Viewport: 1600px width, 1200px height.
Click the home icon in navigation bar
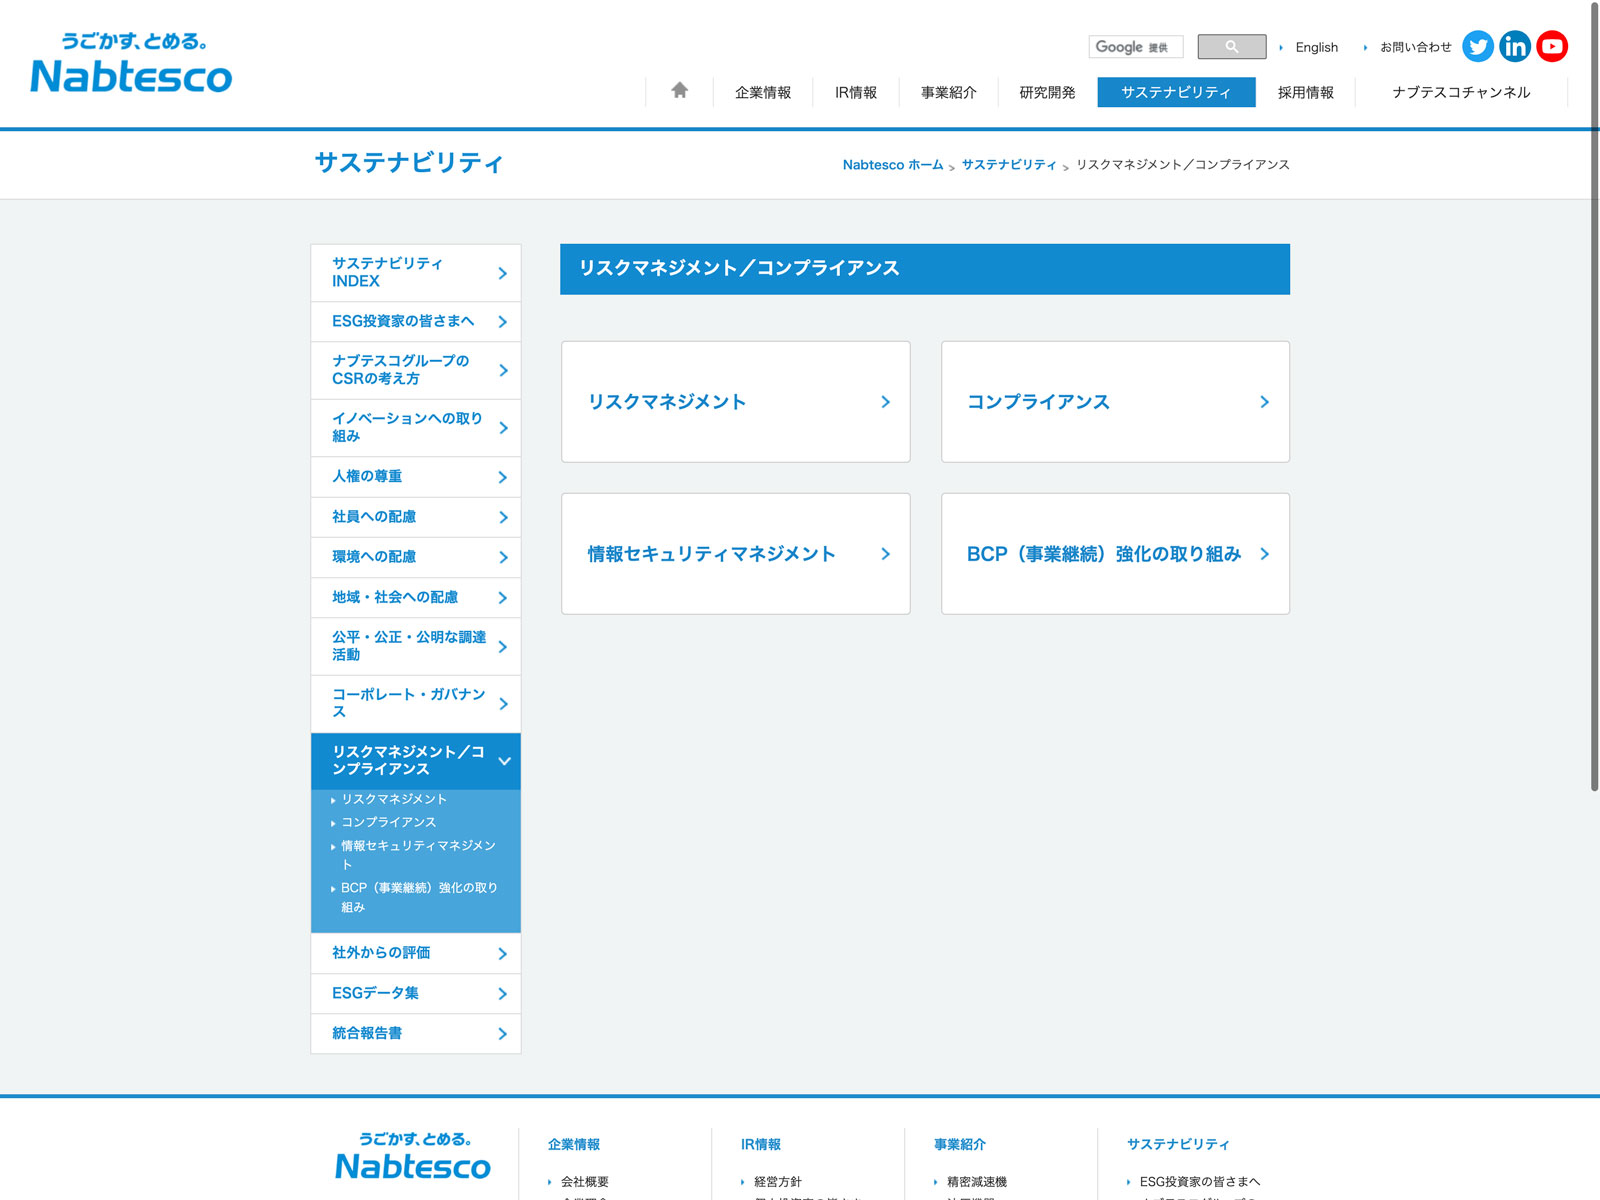[x=680, y=91]
